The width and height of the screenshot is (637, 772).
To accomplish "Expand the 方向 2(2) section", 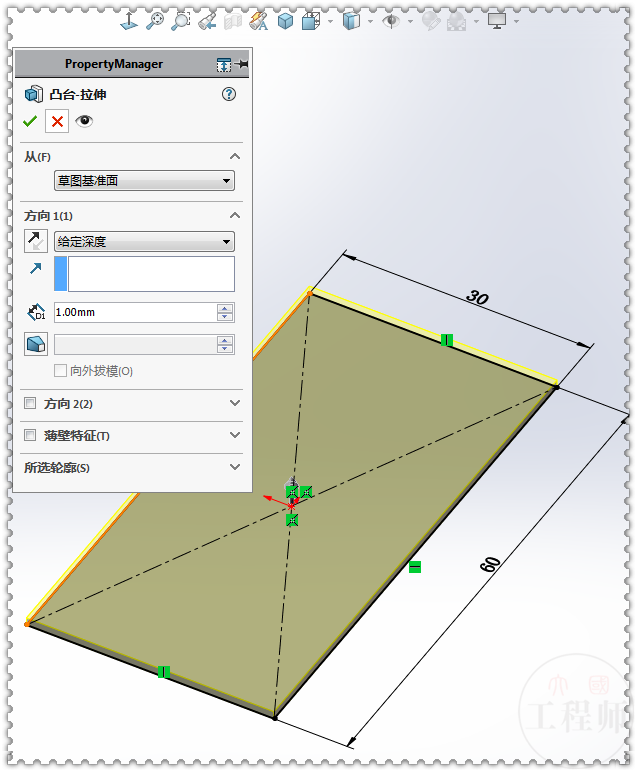I will 235,403.
